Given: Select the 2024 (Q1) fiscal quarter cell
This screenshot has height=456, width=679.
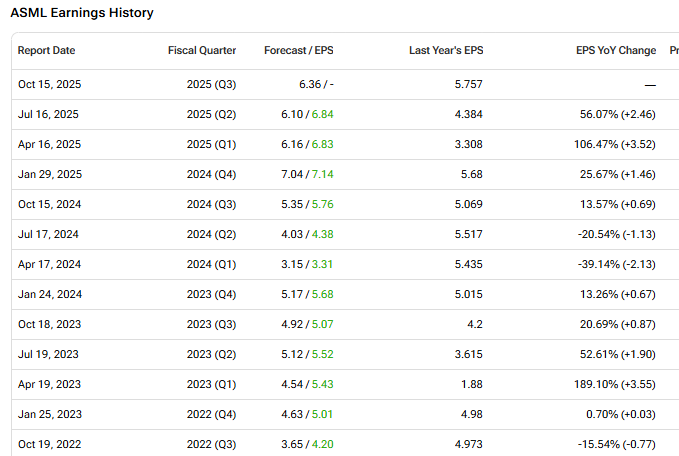Looking at the screenshot, I should tap(212, 265).
